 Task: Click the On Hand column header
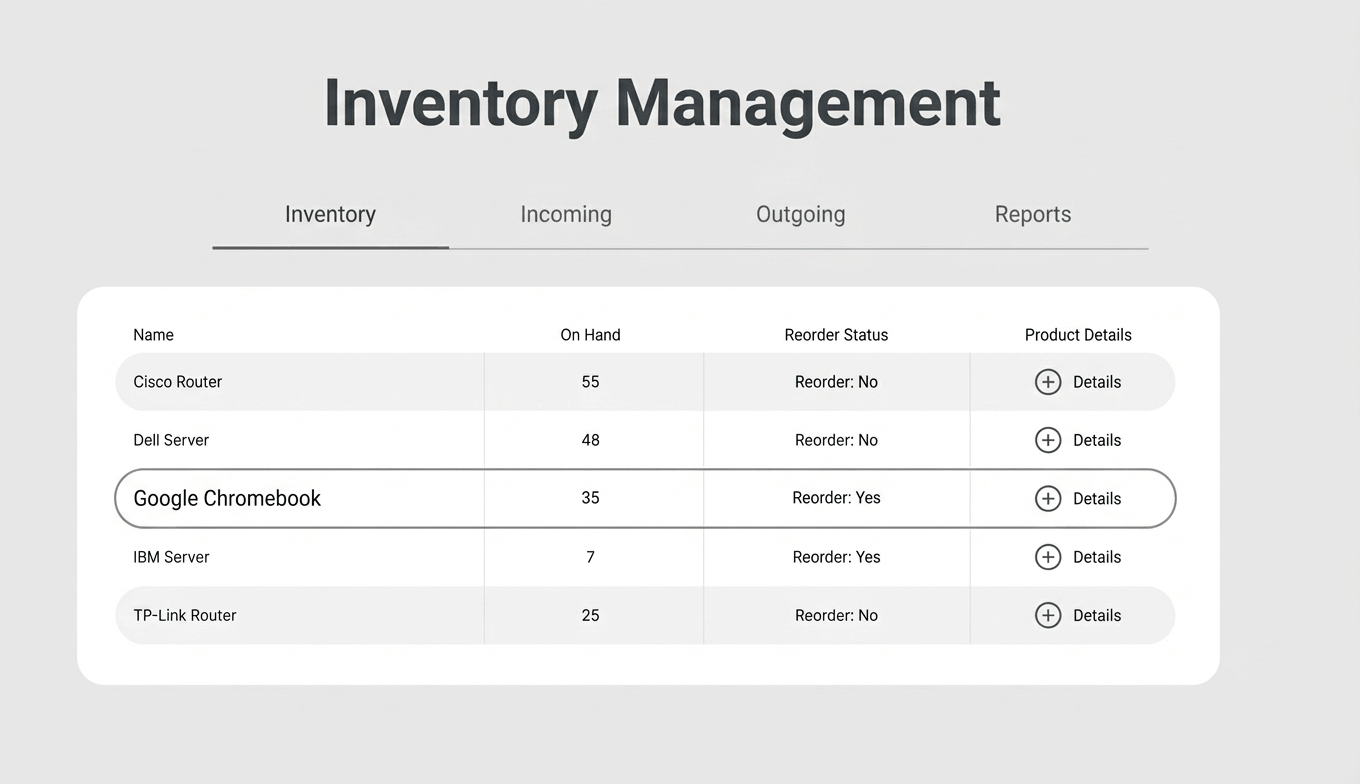590,335
